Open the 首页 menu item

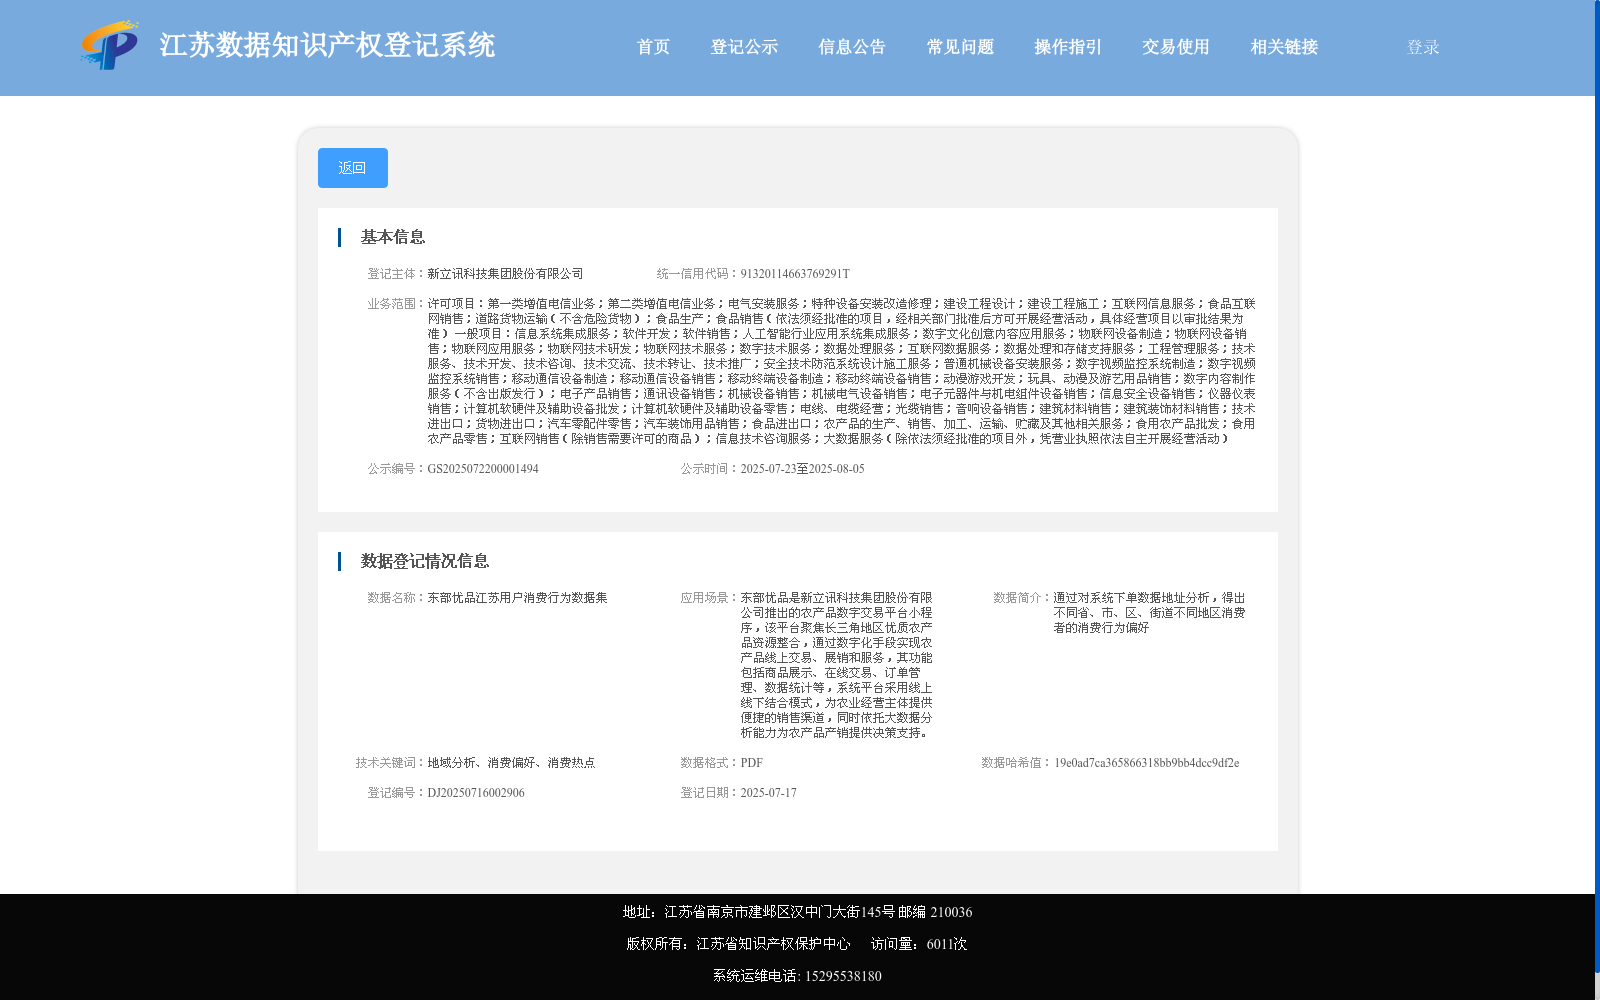point(653,47)
